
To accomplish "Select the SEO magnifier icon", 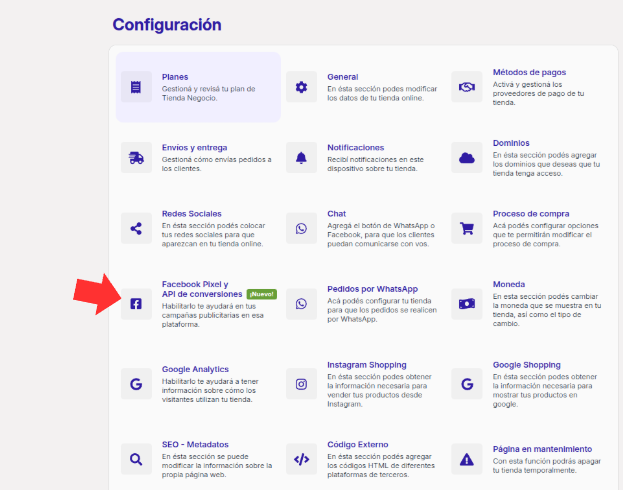I will pyautogui.click(x=136, y=459).
